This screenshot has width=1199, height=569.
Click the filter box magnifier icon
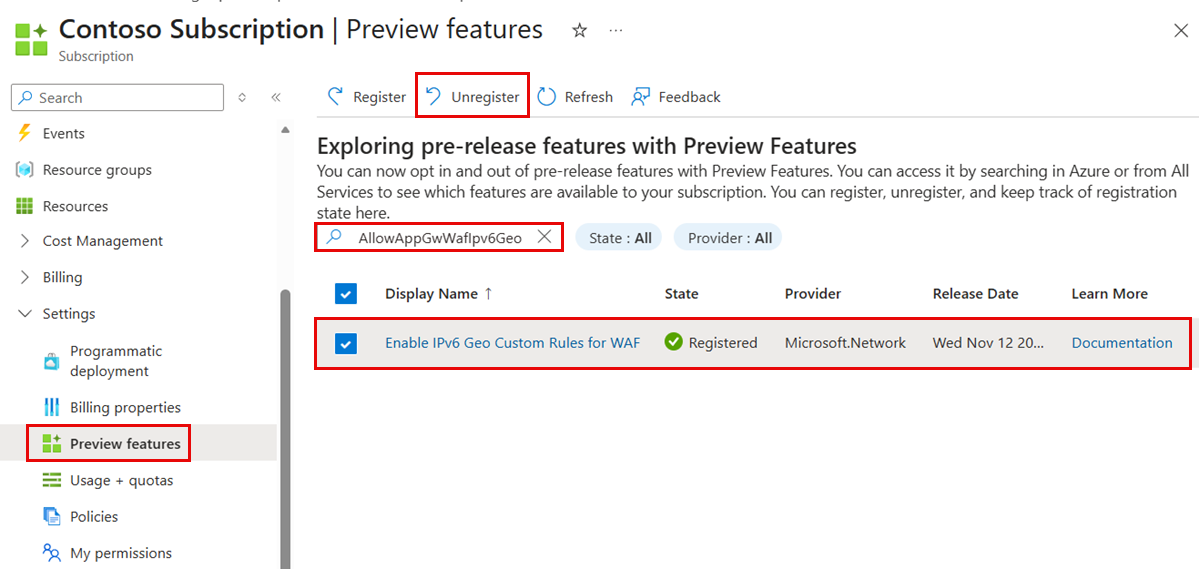[x=333, y=237]
